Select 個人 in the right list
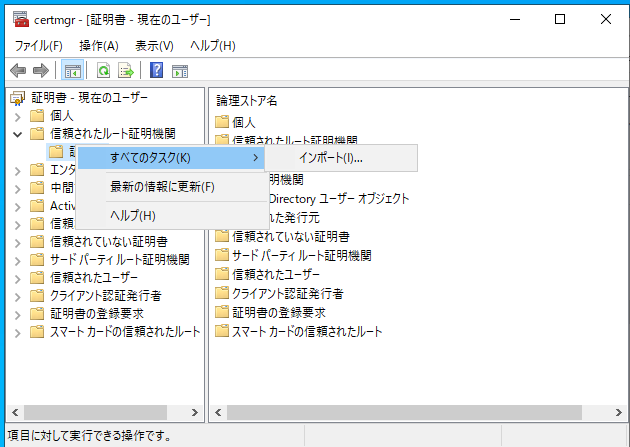Viewport: 630px width, 447px height. (x=243, y=122)
